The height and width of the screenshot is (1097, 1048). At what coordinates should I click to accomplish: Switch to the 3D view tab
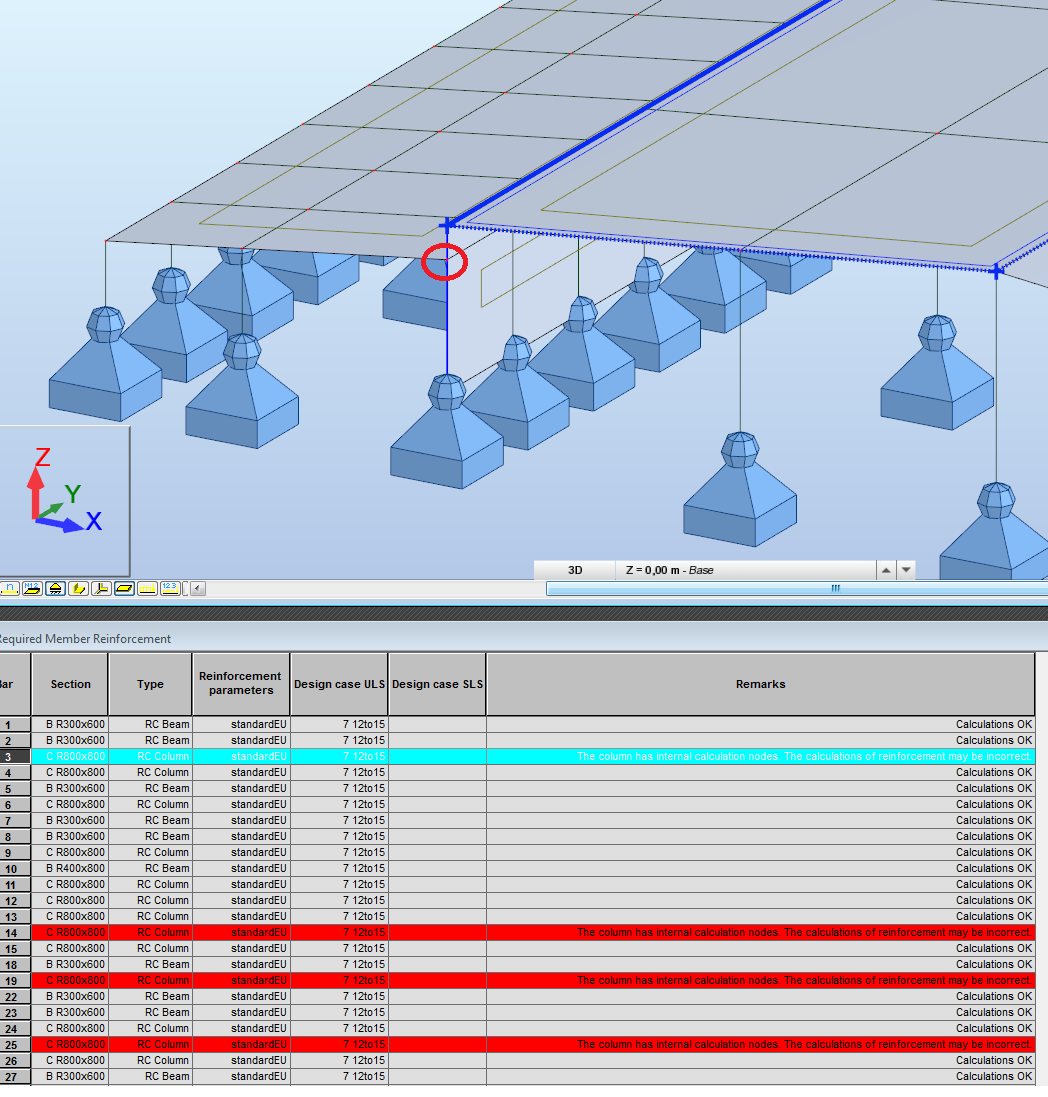click(573, 569)
